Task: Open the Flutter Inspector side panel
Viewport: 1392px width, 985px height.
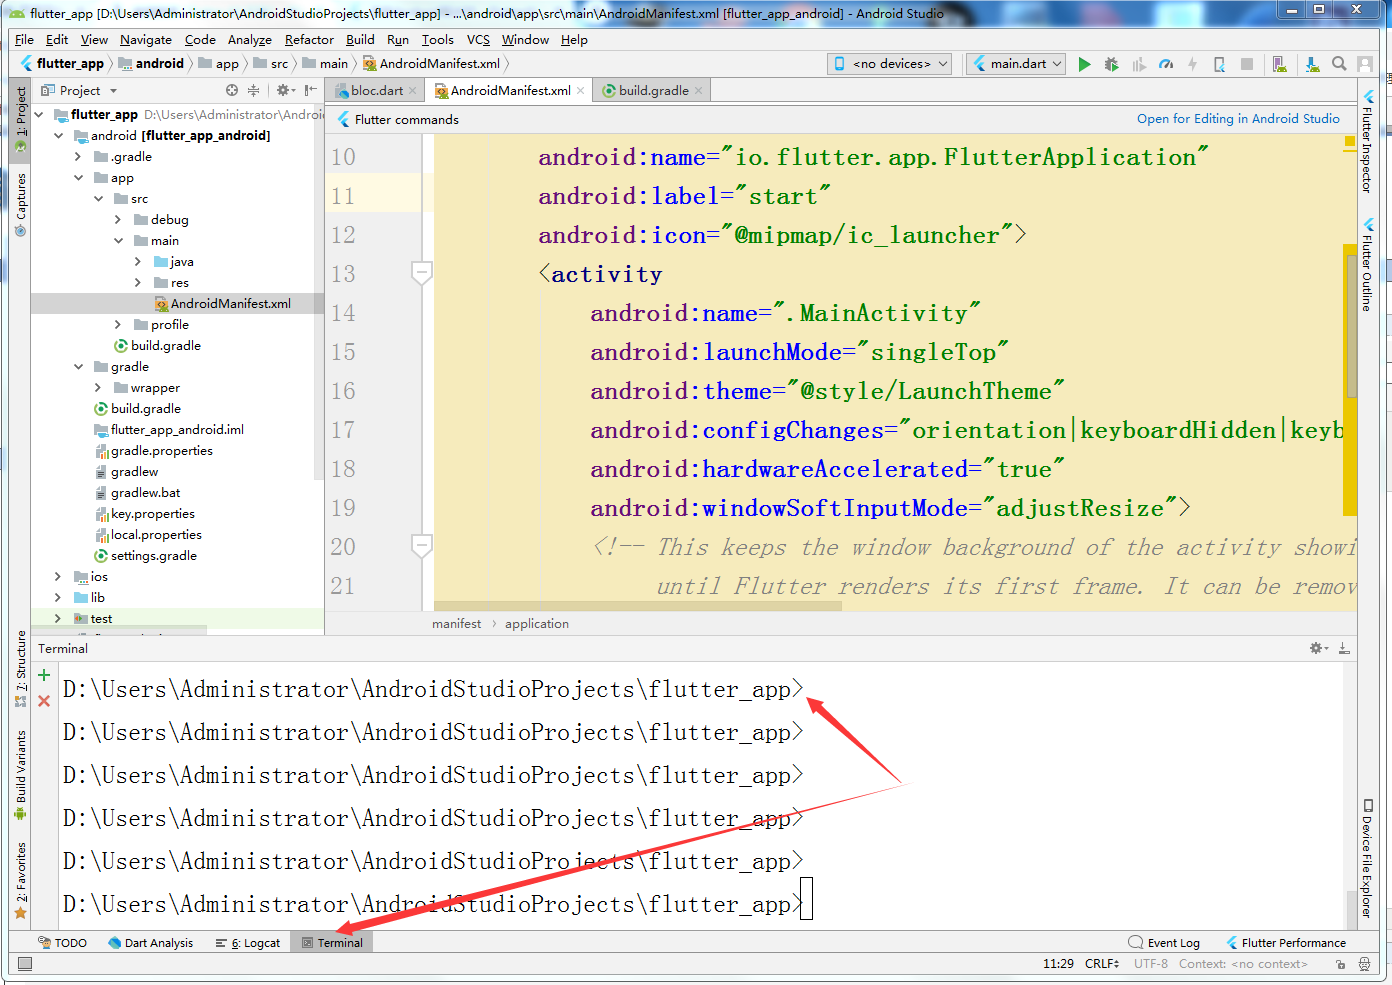Action: [x=1367, y=142]
